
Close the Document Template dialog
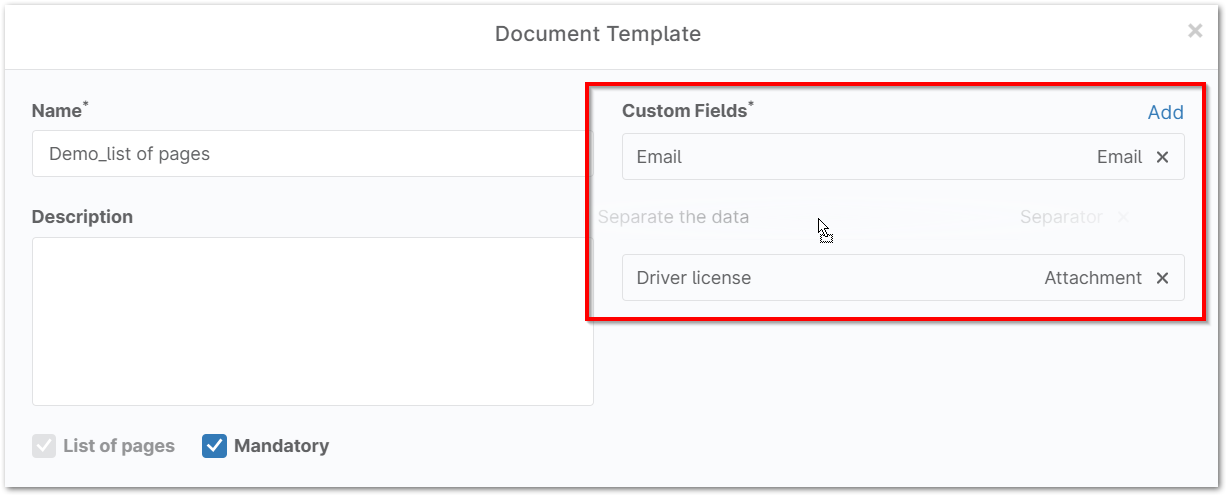[x=1194, y=31]
